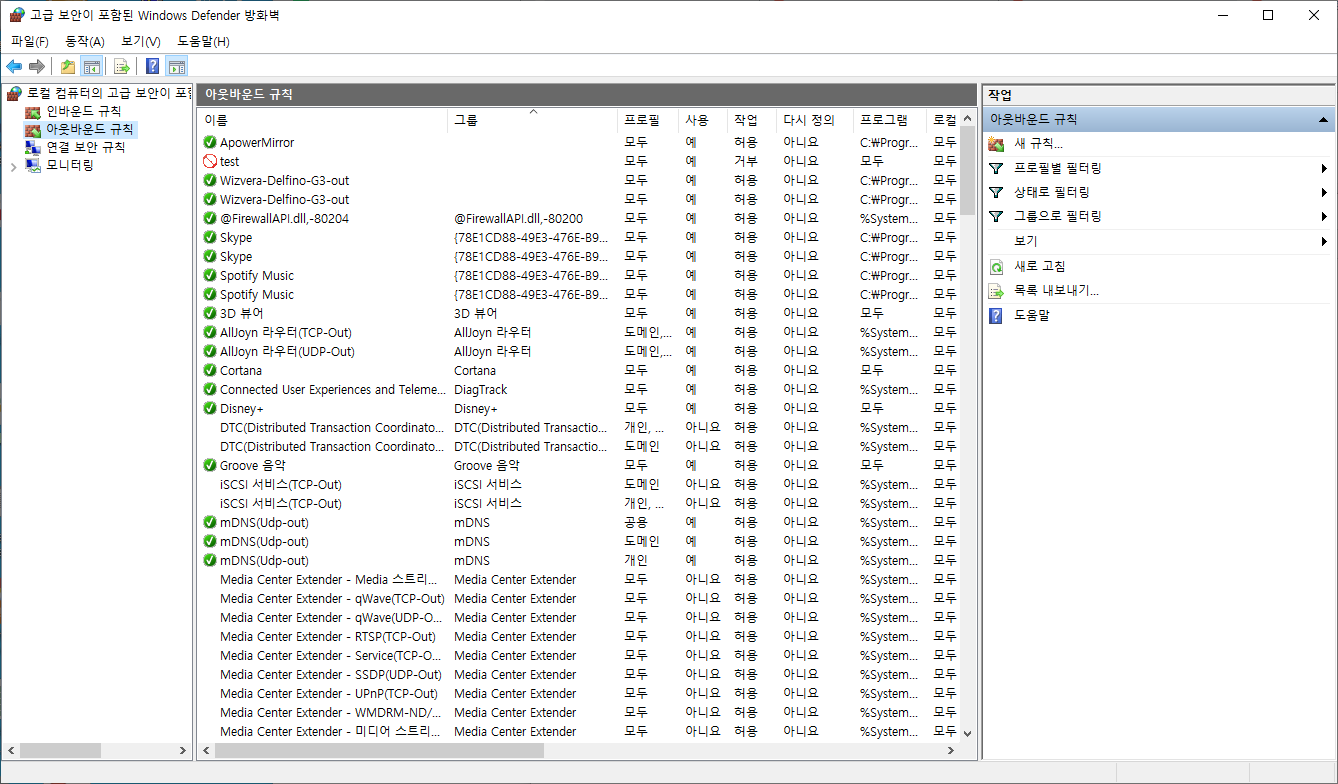Click the green refresh icon for 새로 고침
The height and width of the screenshot is (784, 1338).
pyautogui.click(x=996, y=267)
